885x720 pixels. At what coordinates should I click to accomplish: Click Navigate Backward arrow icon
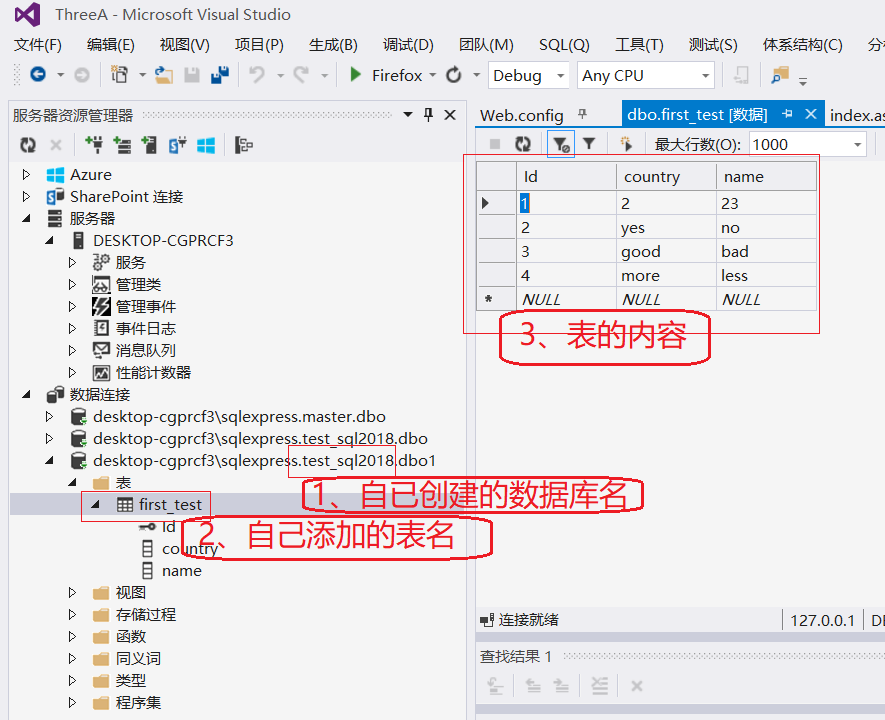tap(38, 75)
